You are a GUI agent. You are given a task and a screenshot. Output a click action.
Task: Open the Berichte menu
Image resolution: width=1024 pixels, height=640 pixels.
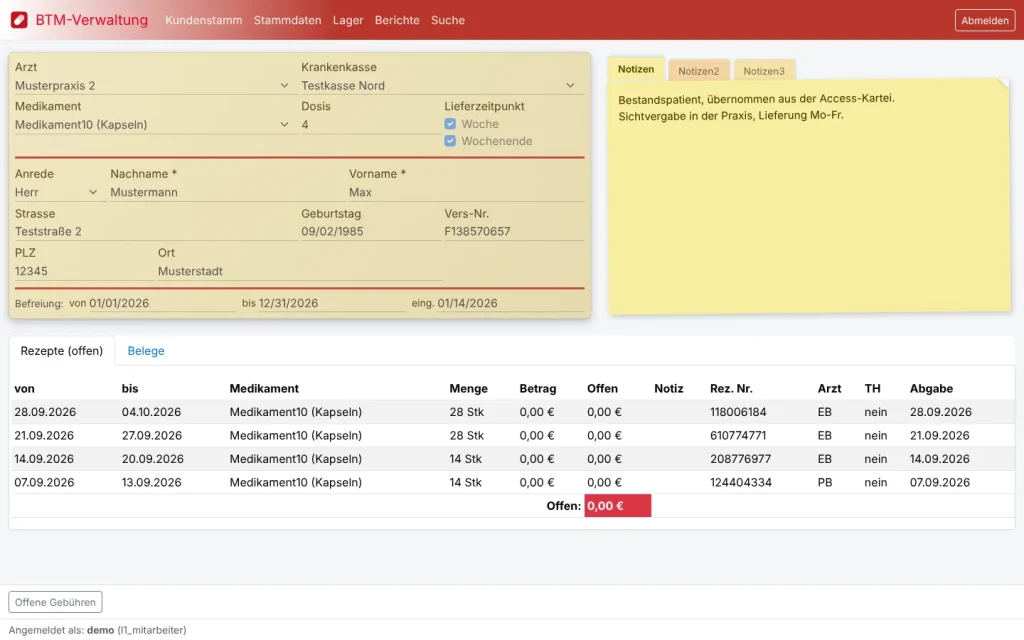(397, 20)
